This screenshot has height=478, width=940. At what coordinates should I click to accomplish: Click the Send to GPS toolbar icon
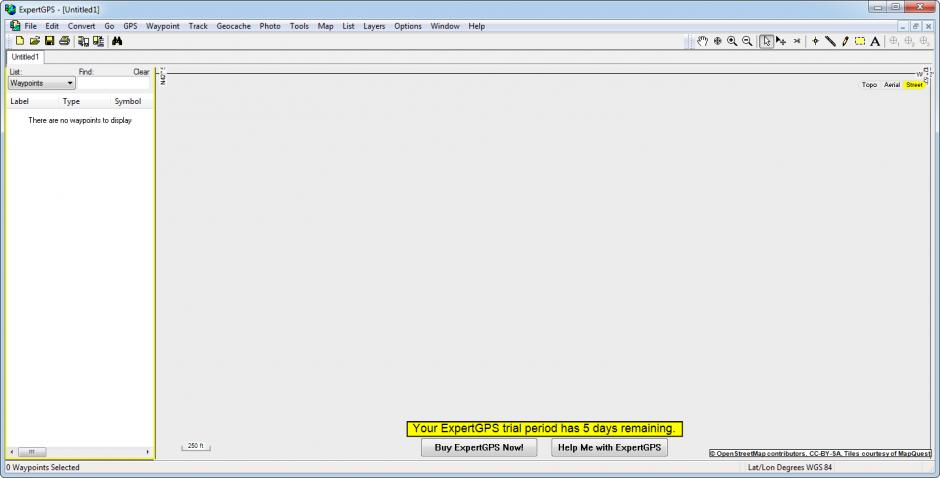tap(98, 41)
